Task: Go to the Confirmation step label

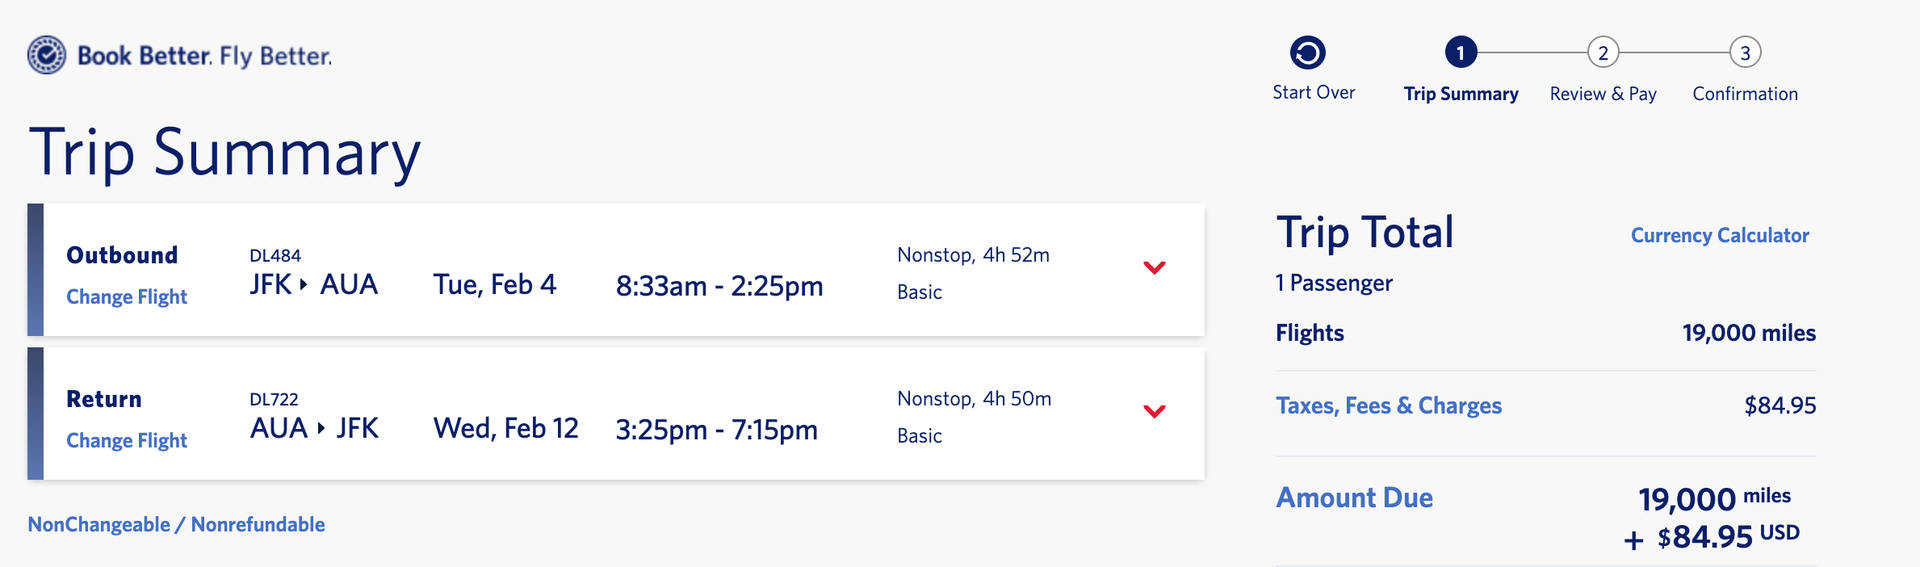Action: pyautogui.click(x=1745, y=94)
